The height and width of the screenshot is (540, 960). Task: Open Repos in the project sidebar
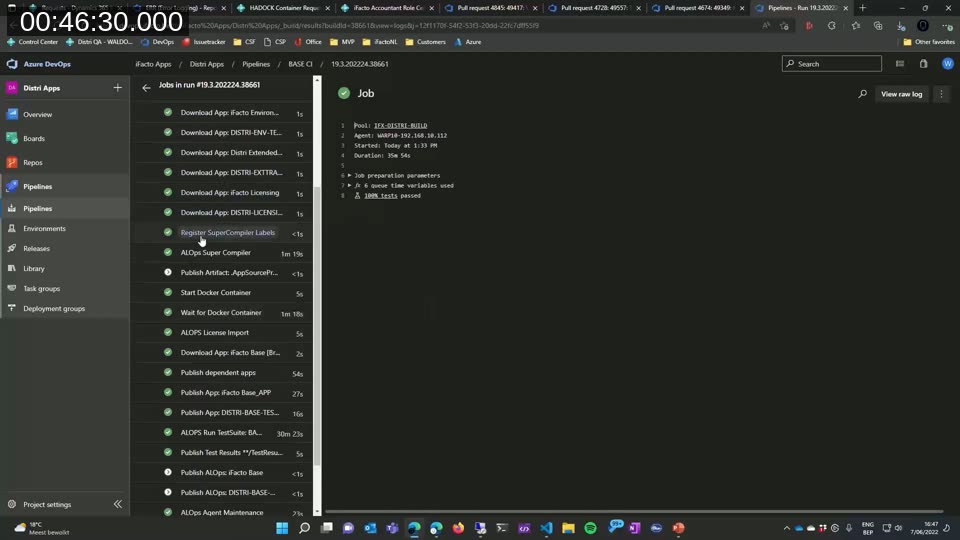pos(32,162)
